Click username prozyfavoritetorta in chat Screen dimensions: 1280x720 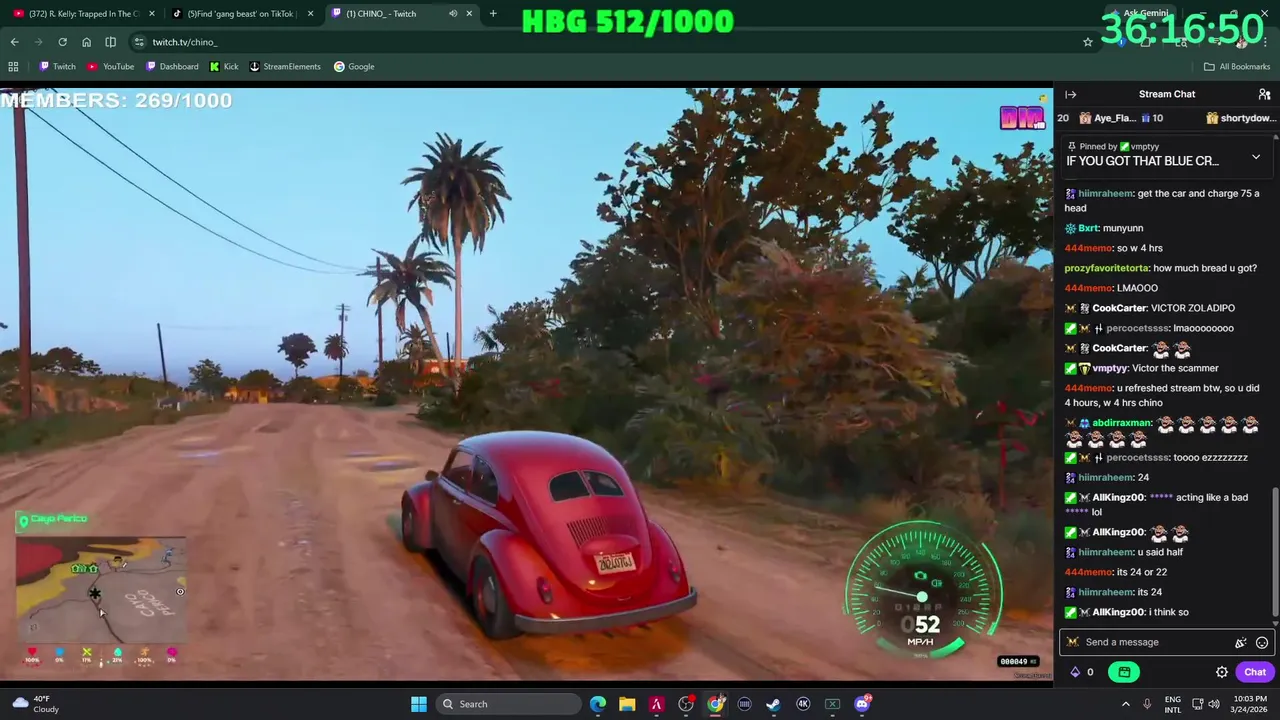pos(1107,268)
